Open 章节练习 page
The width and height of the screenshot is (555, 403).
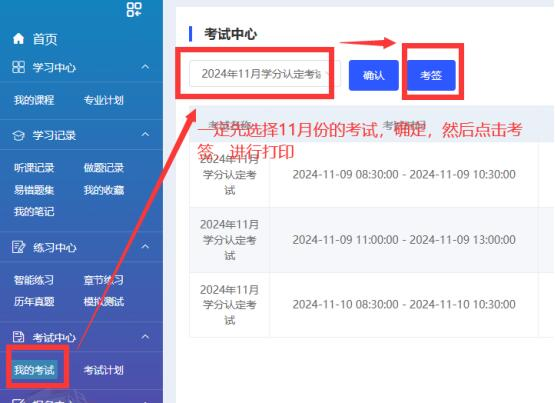(104, 280)
